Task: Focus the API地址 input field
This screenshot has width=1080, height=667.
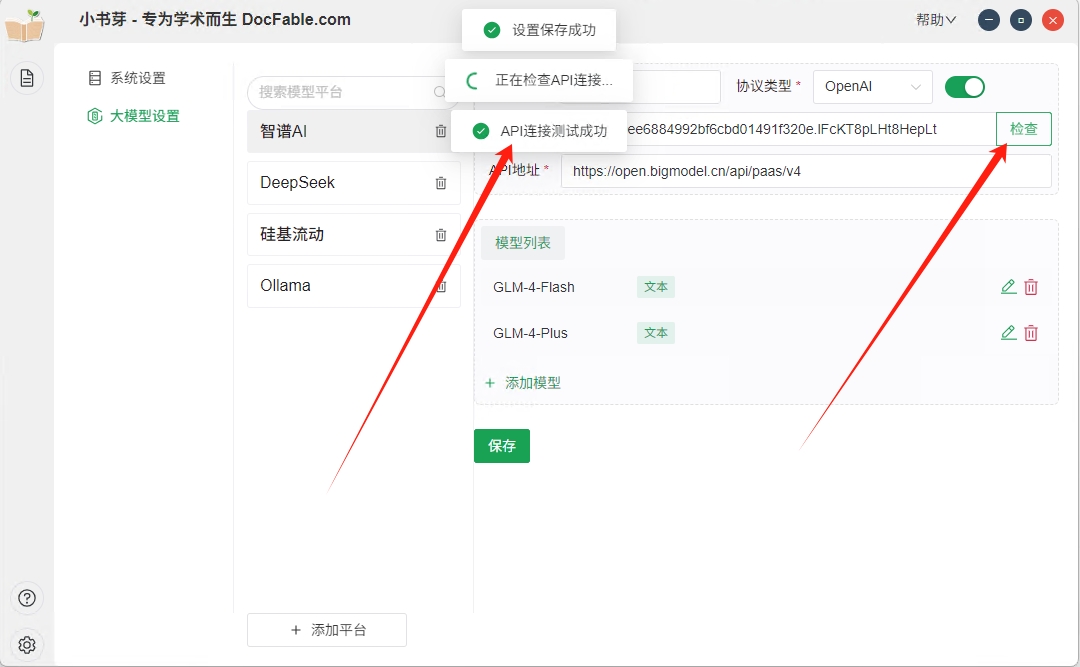Action: [805, 171]
